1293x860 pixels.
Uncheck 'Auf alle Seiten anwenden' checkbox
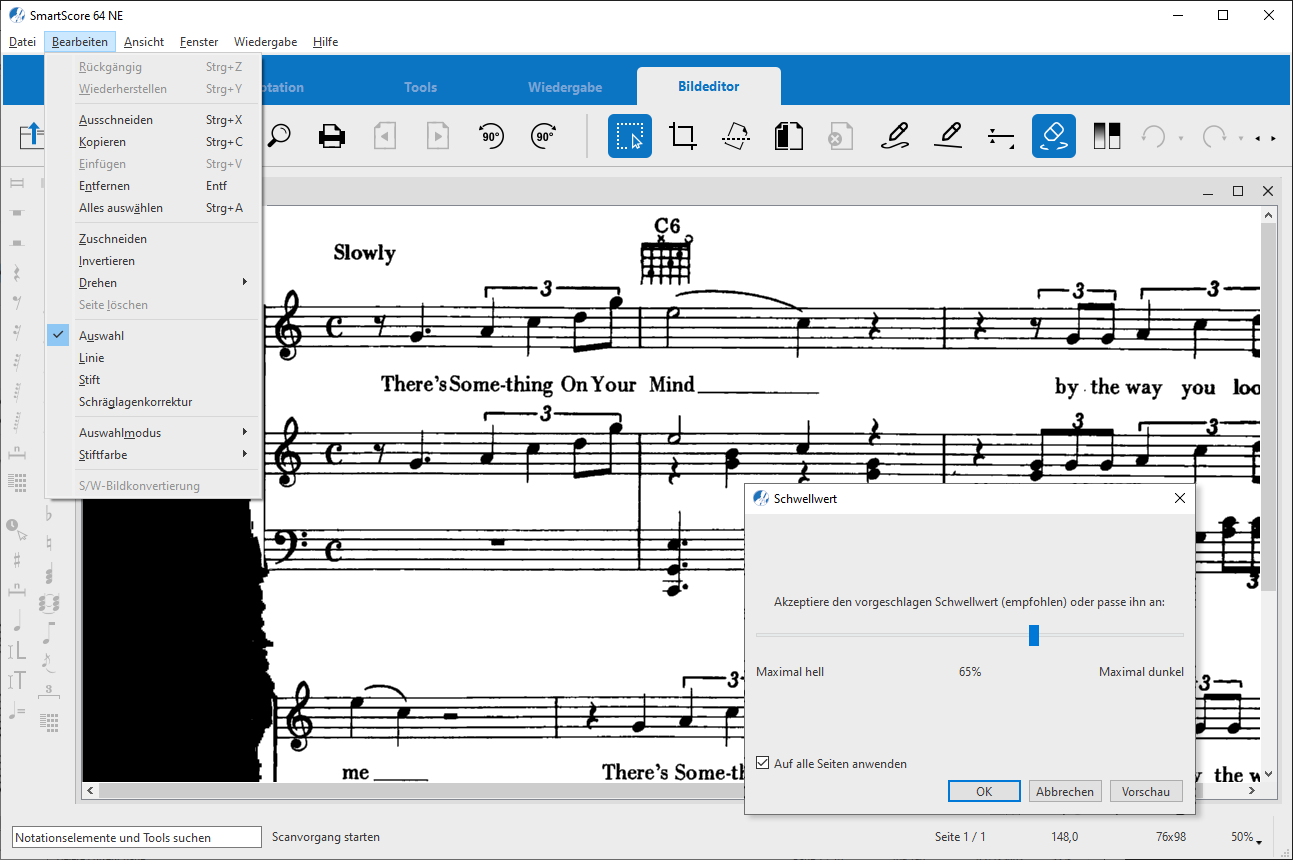click(764, 764)
